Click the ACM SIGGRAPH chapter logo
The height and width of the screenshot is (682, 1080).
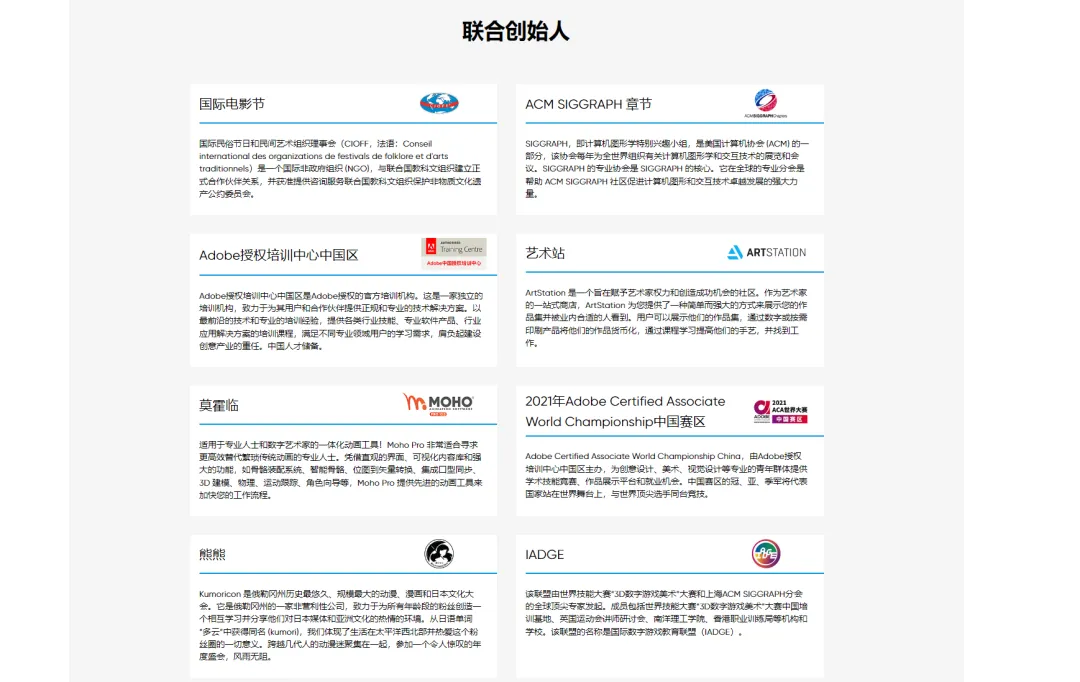pyautogui.click(x=765, y=103)
